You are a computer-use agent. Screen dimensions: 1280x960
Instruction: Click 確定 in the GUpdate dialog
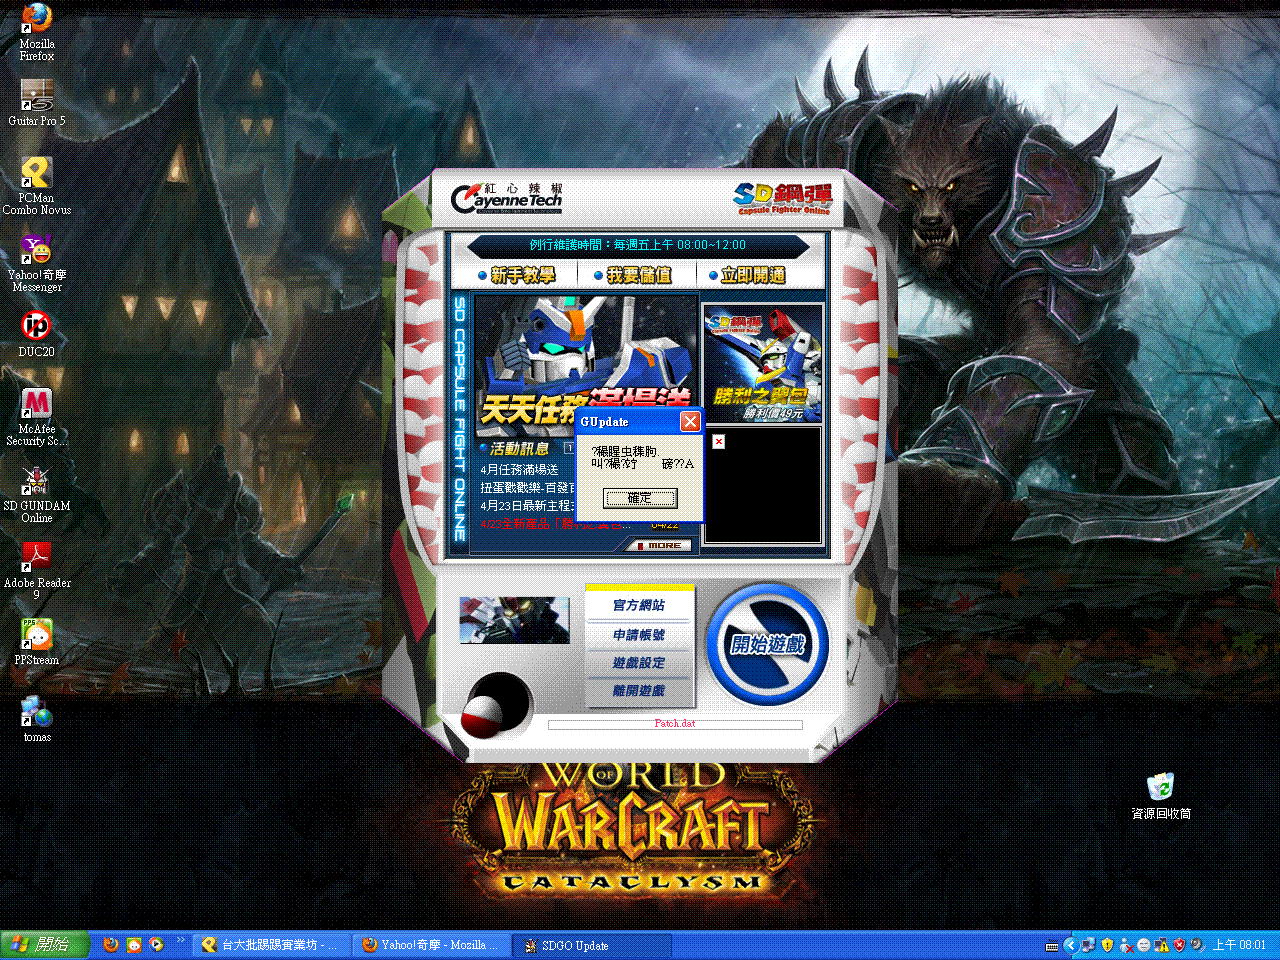(x=640, y=498)
